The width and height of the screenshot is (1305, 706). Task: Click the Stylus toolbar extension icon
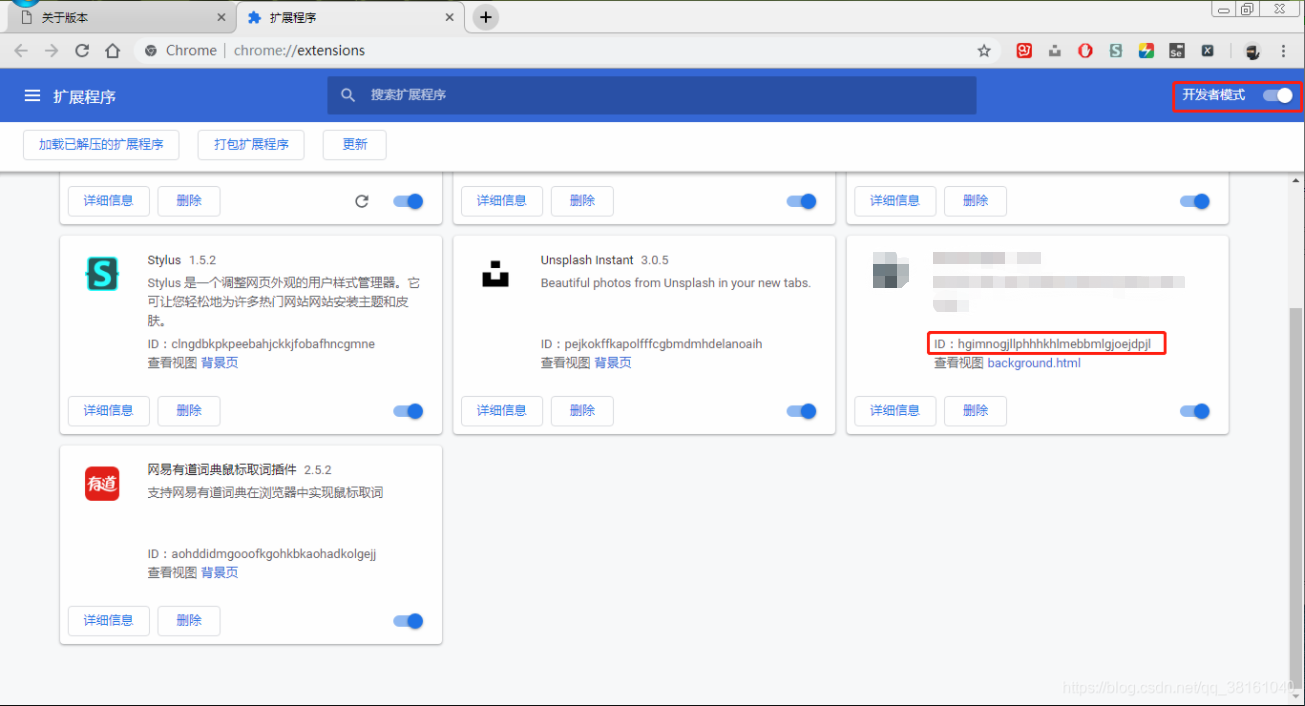[x=1116, y=50]
